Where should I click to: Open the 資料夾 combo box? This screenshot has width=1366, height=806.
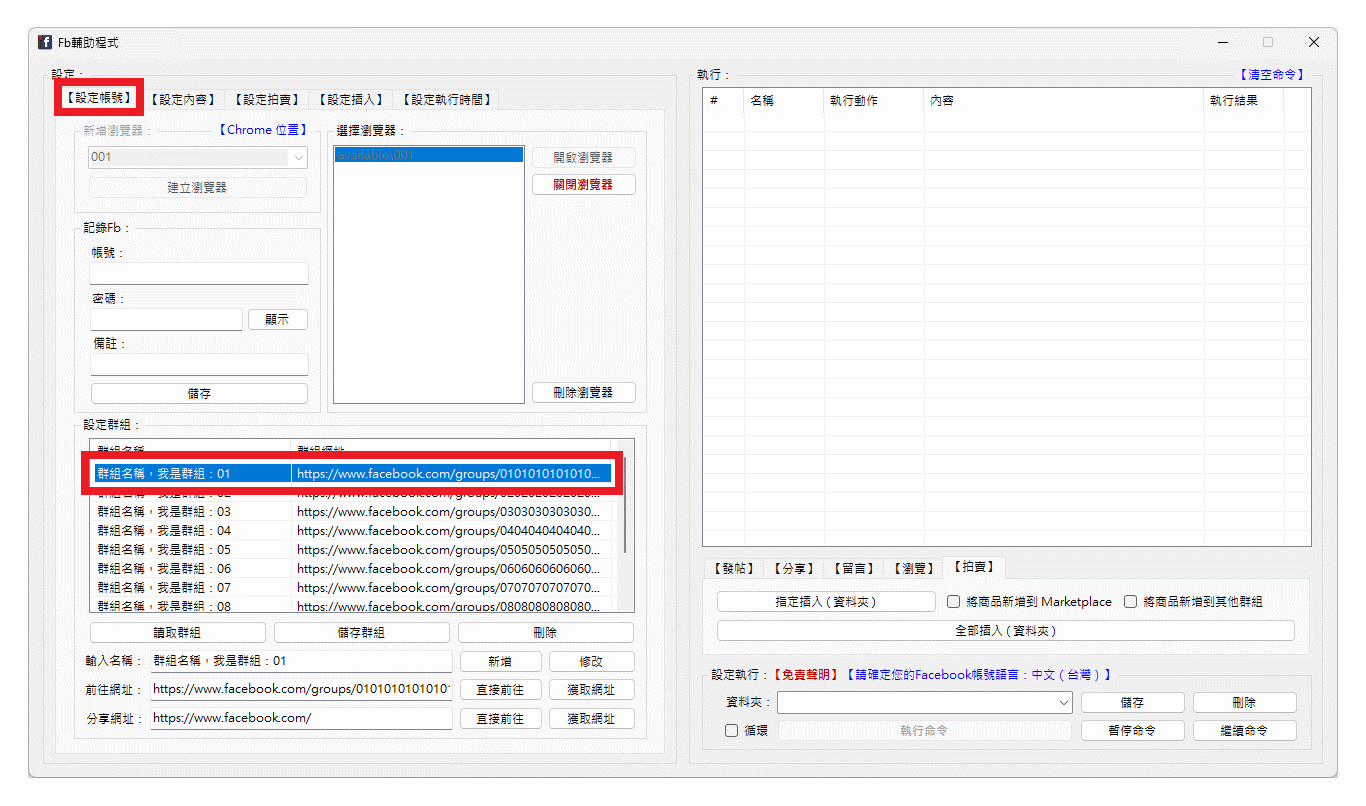coord(925,703)
